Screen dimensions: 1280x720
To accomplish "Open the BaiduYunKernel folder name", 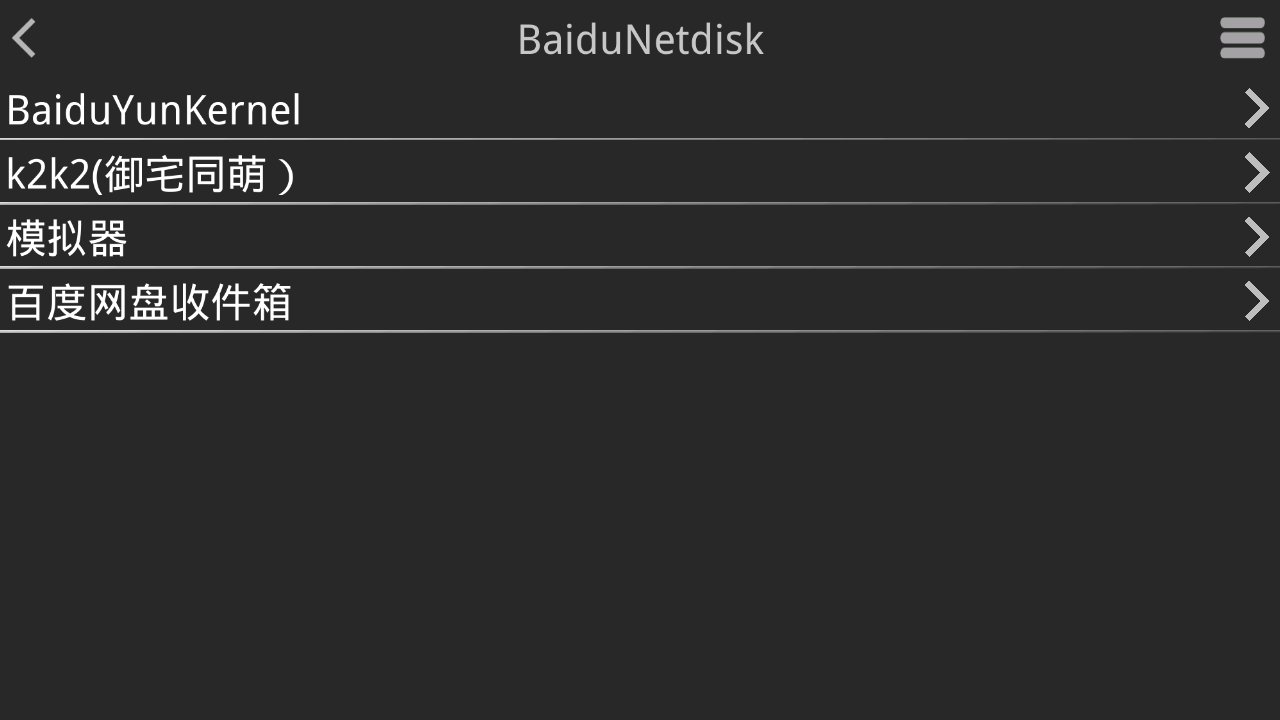I will click(x=154, y=110).
